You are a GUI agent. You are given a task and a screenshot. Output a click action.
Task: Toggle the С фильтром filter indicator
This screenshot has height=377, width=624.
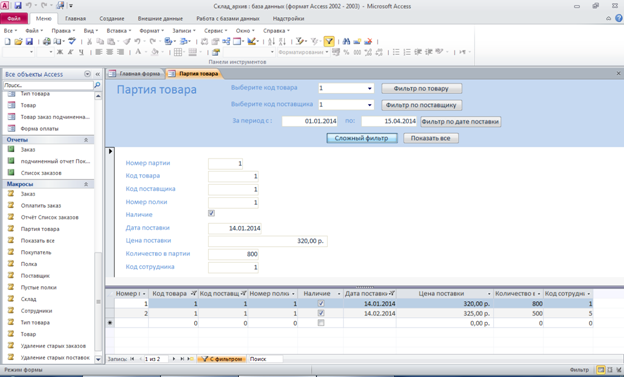point(222,359)
